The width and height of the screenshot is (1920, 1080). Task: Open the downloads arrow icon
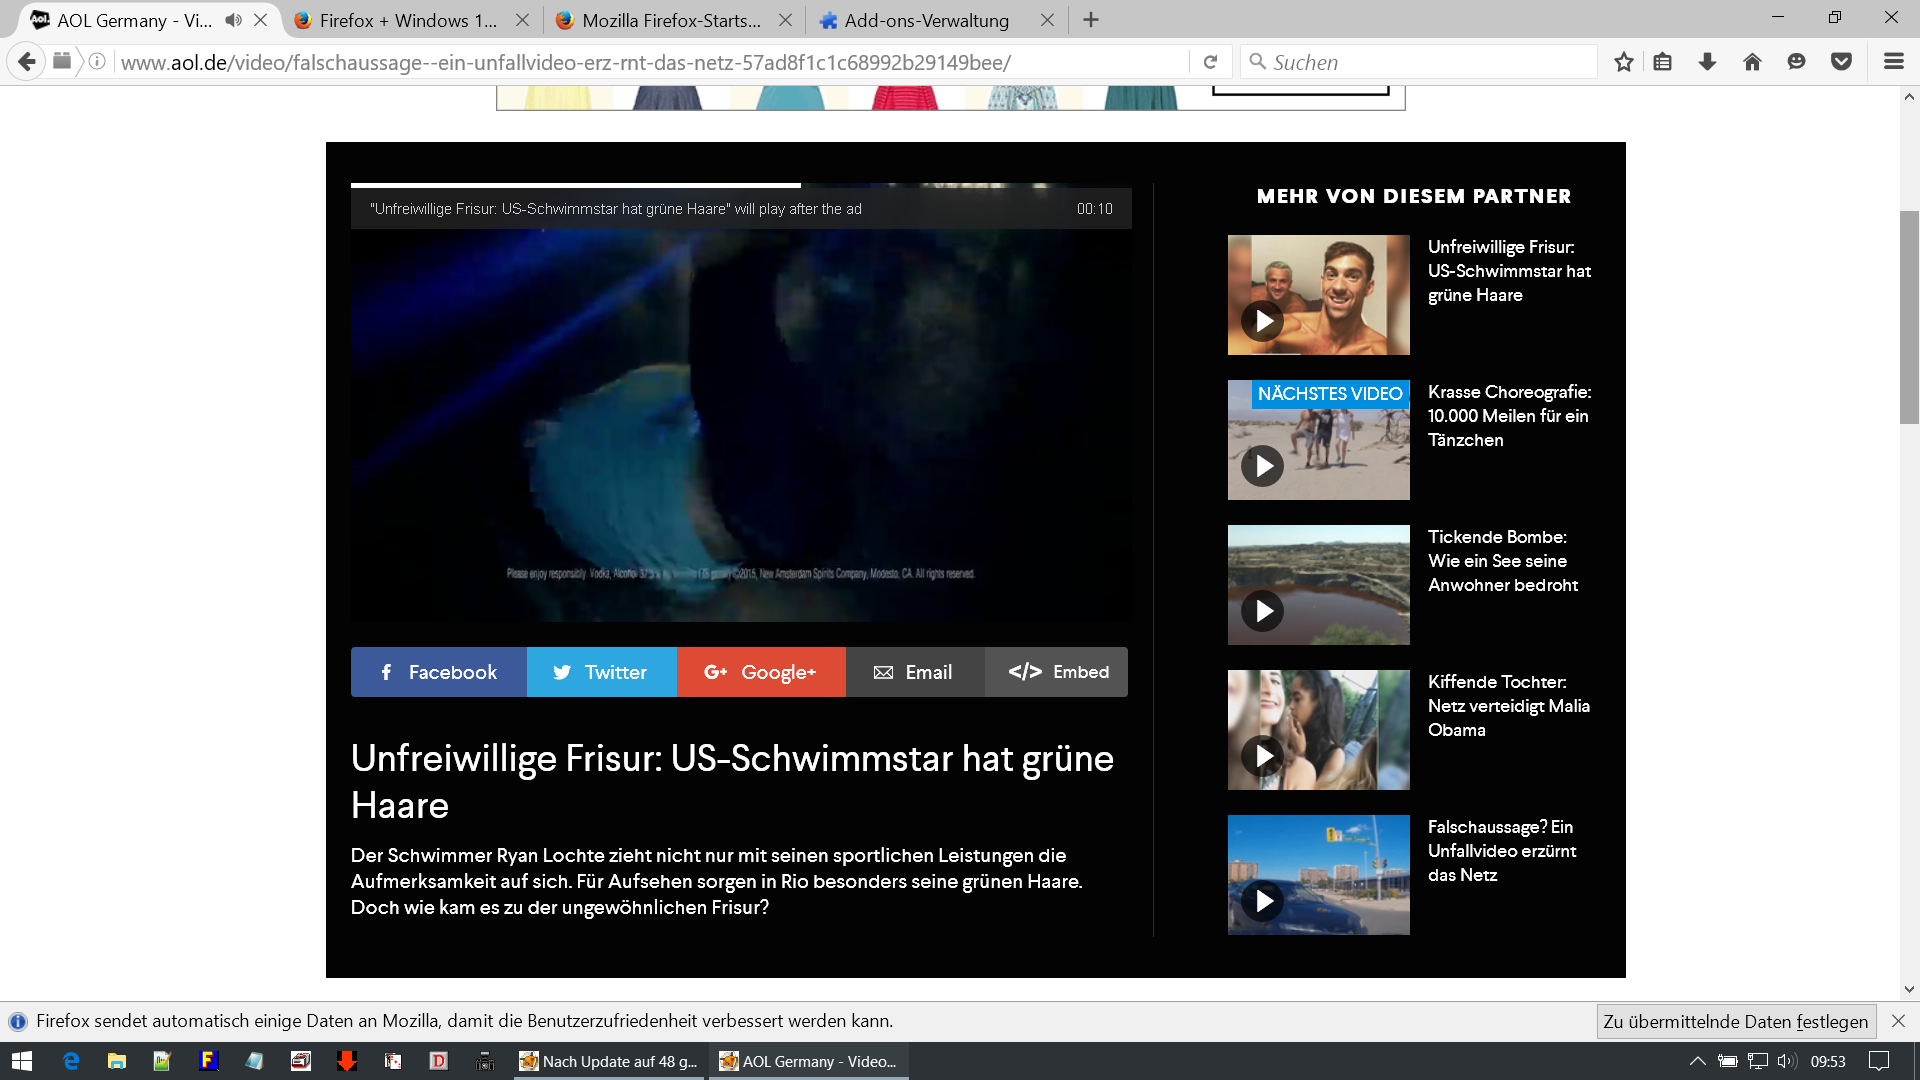coord(1707,62)
